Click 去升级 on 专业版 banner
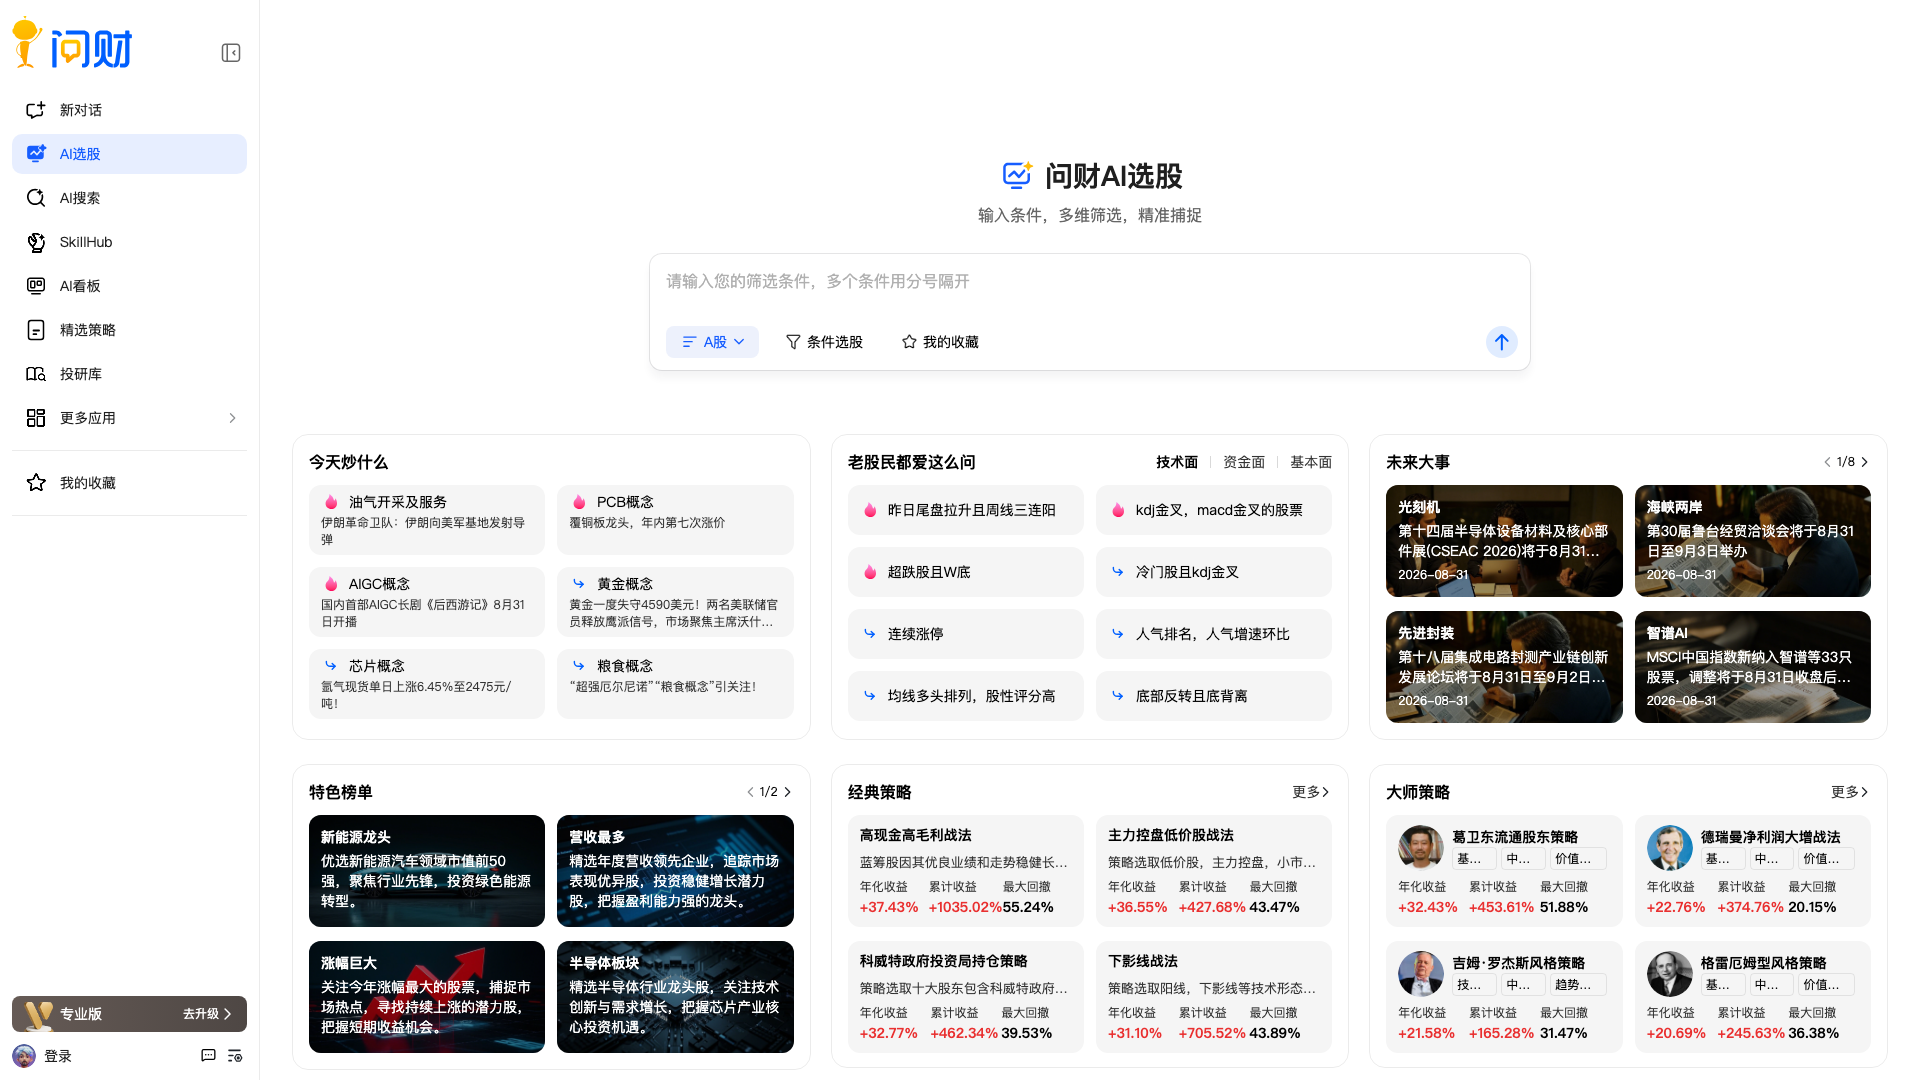Screen dimensions: 1920x1080 point(207,1014)
